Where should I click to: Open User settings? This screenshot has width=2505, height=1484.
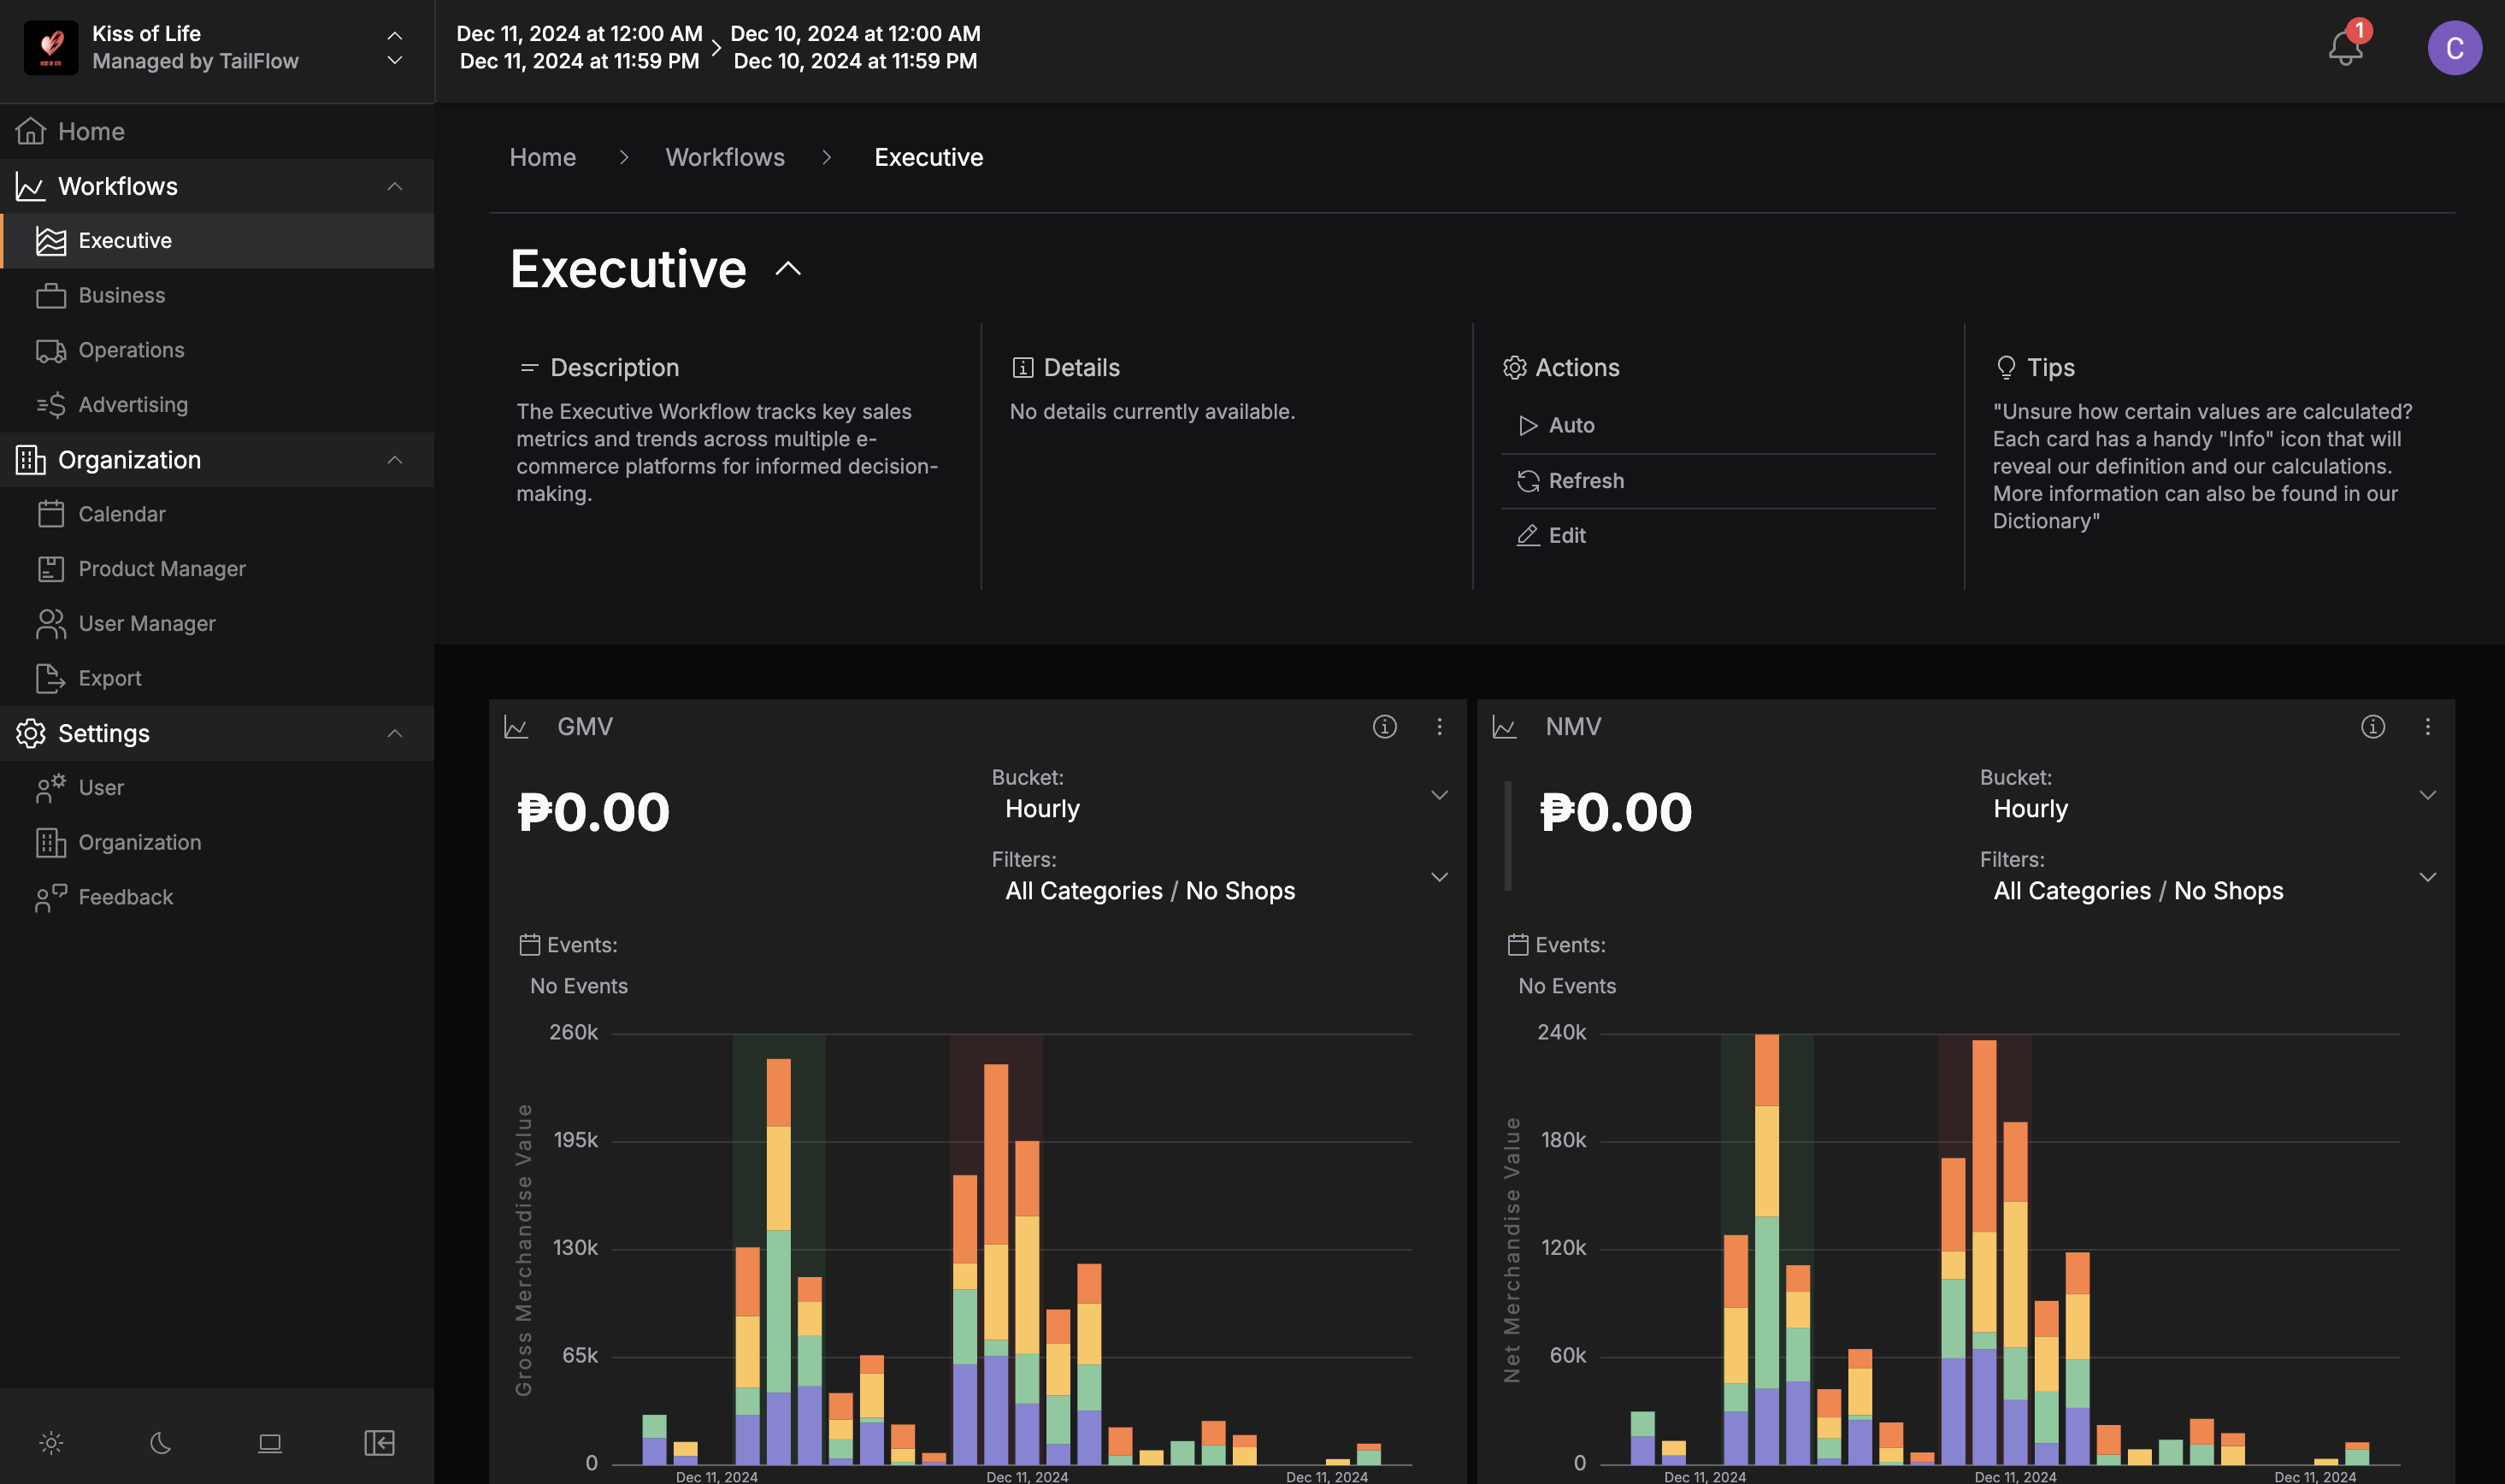(217, 788)
